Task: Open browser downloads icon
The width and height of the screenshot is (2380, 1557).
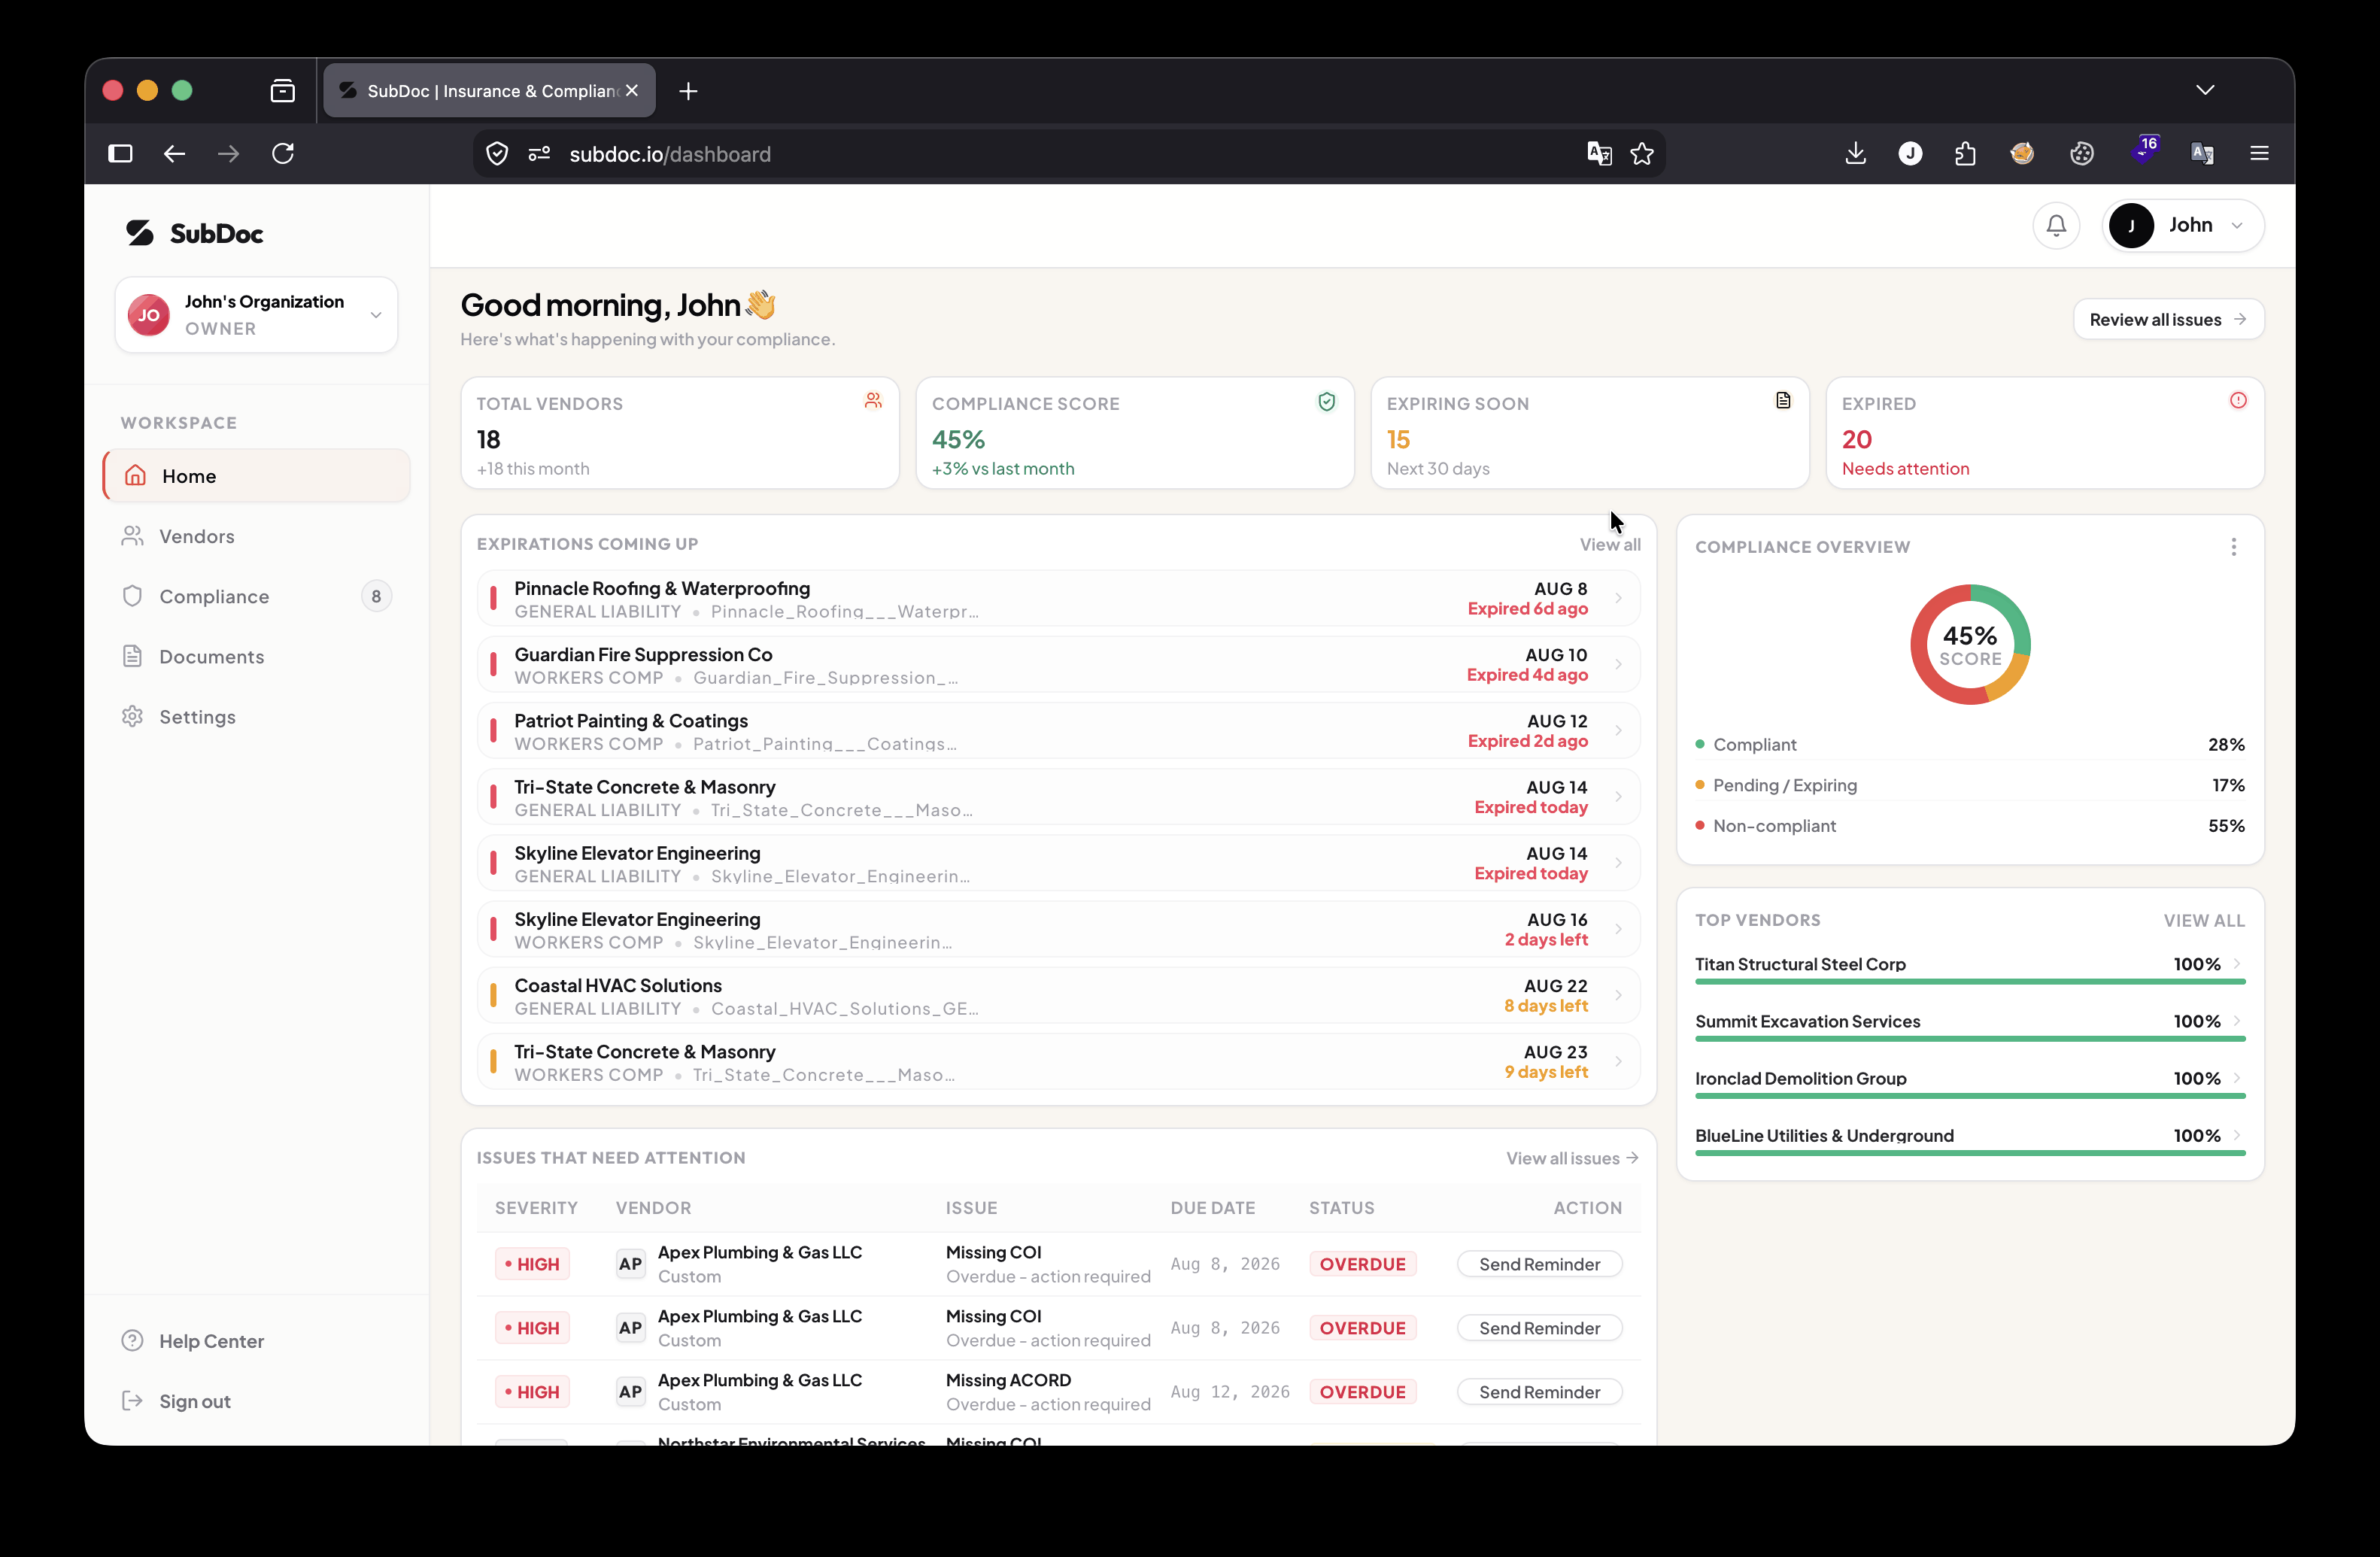Action: point(1856,153)
